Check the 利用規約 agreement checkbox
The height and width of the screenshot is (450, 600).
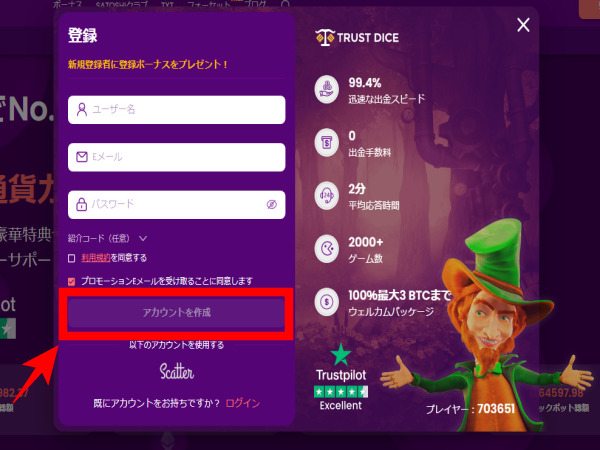tap(72, 258)
